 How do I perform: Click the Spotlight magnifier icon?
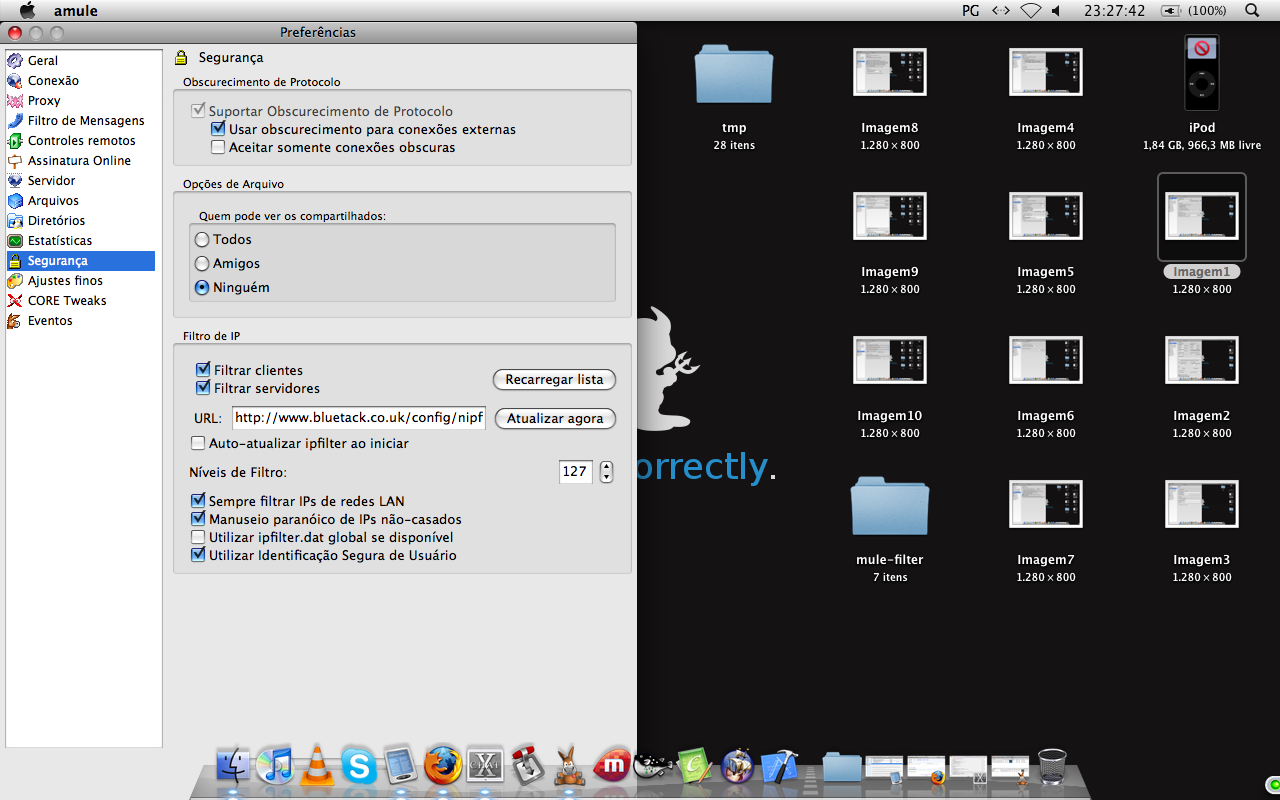tap(1252, 10)
